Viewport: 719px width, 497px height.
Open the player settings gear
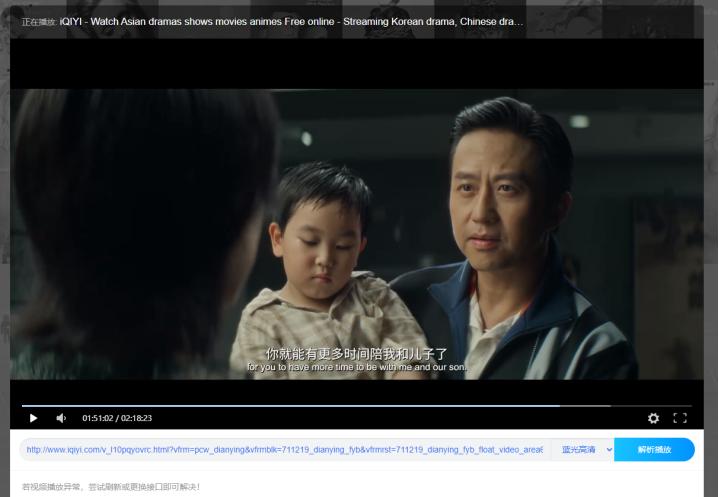pyautogui.click(x=653, y=418)
